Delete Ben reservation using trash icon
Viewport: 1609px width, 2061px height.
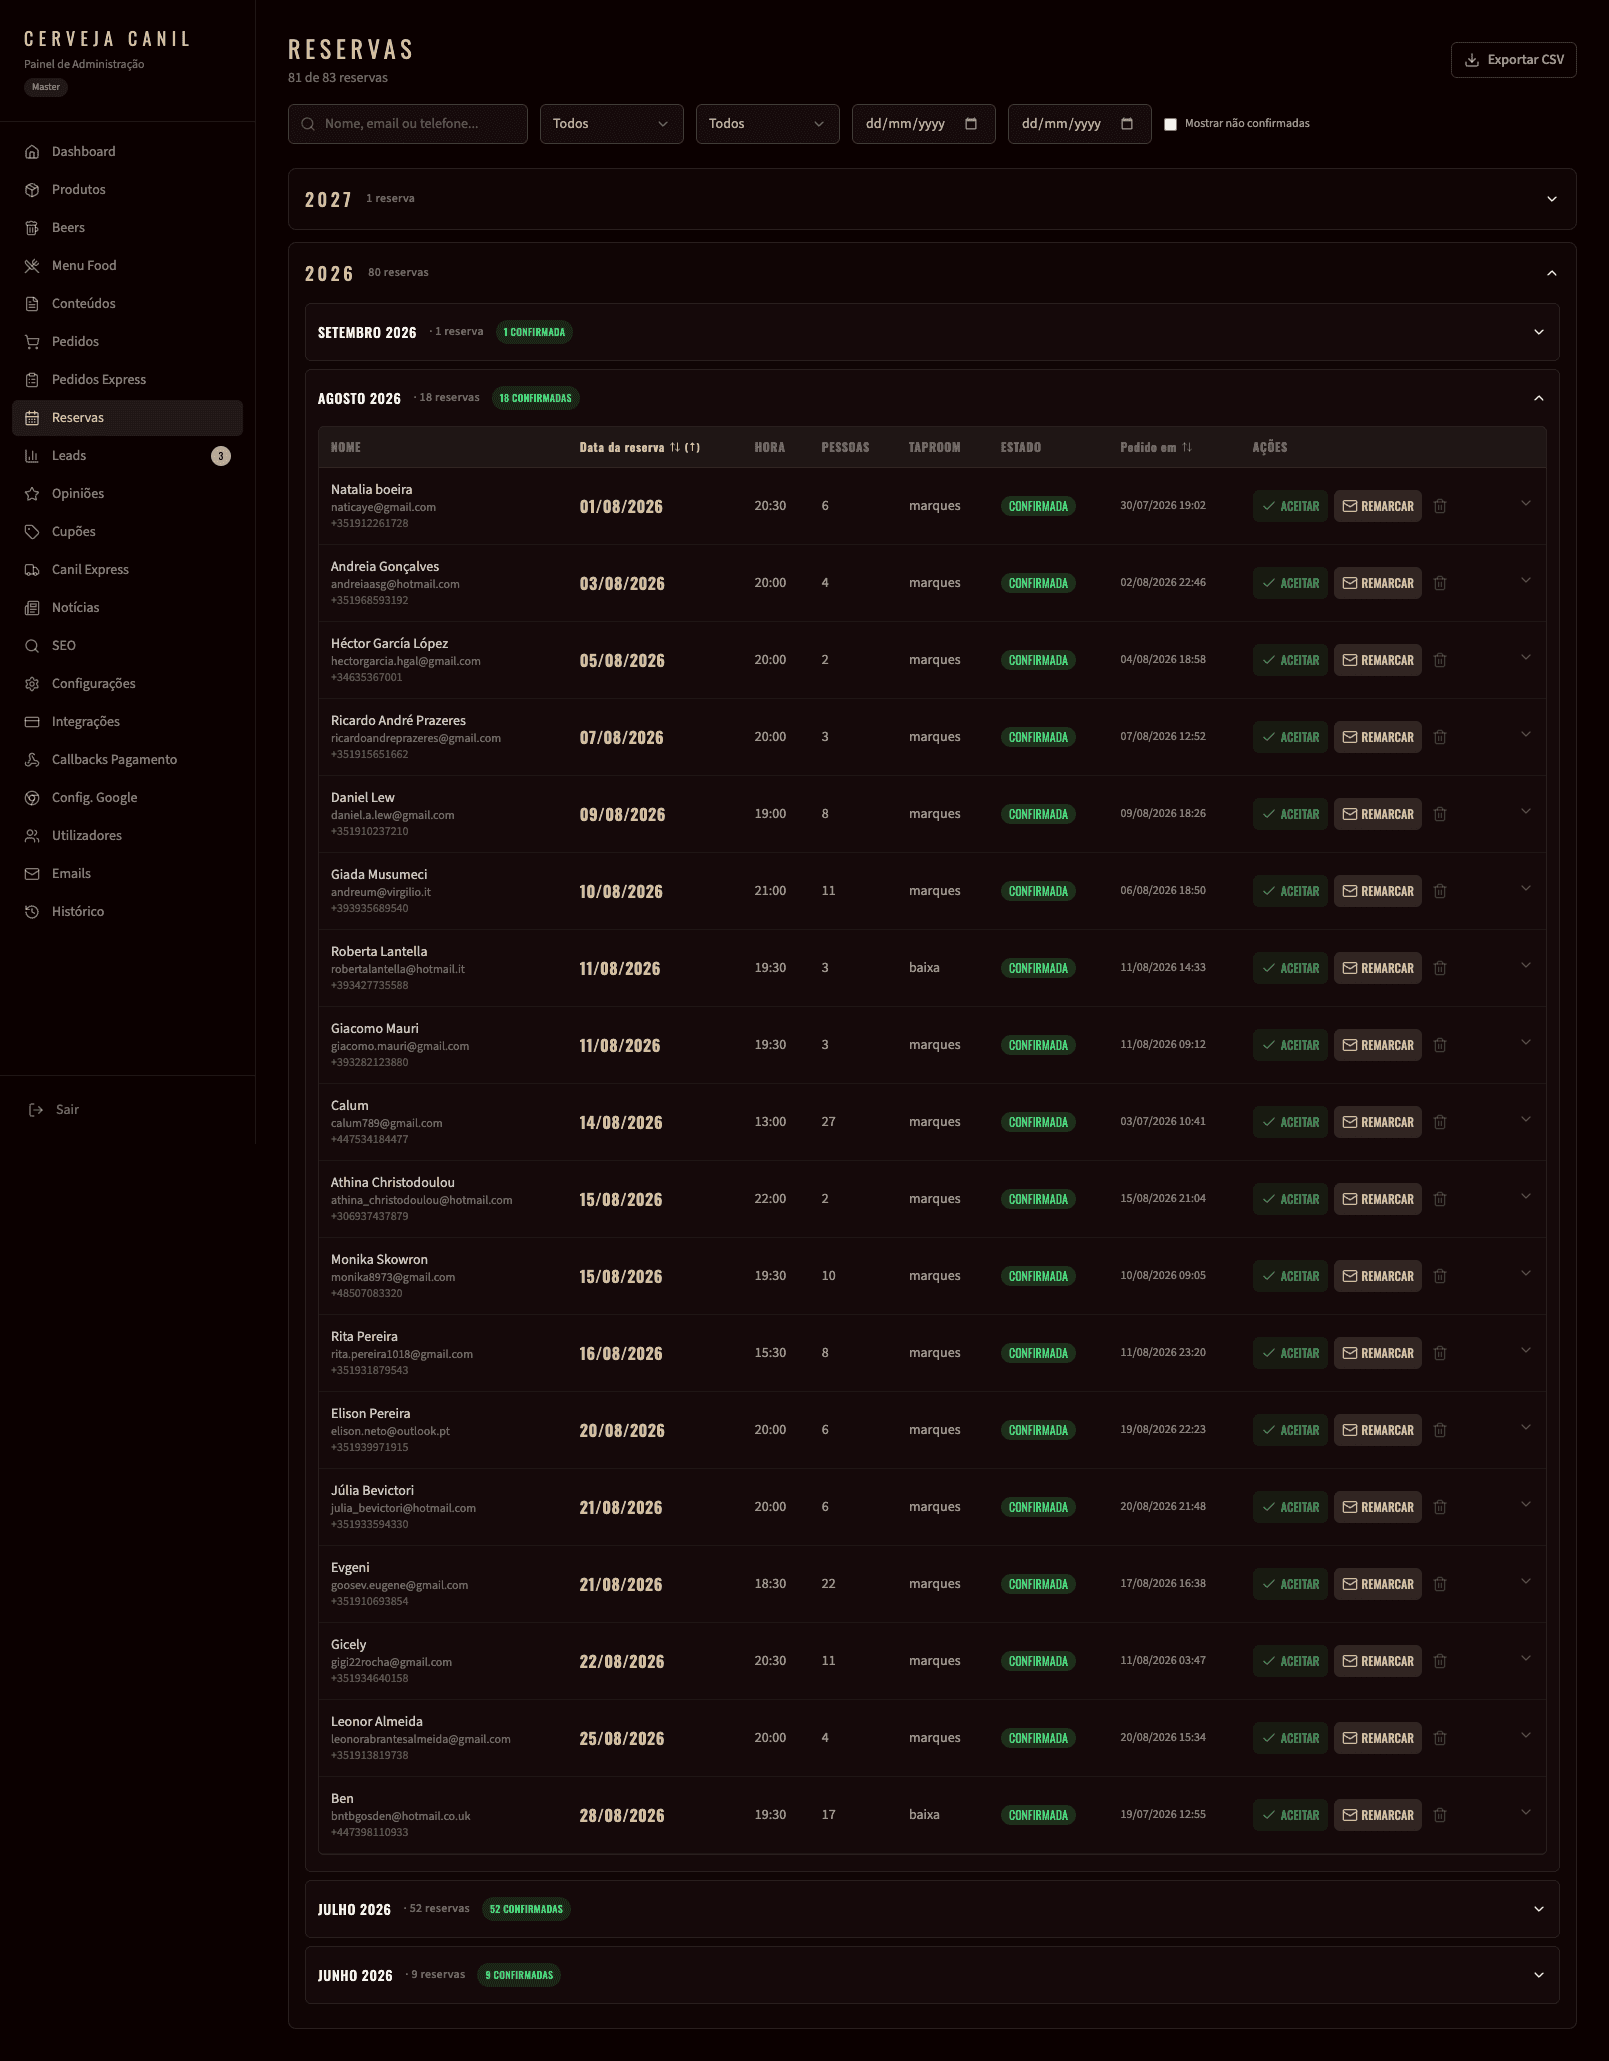pos(1440,1815)
